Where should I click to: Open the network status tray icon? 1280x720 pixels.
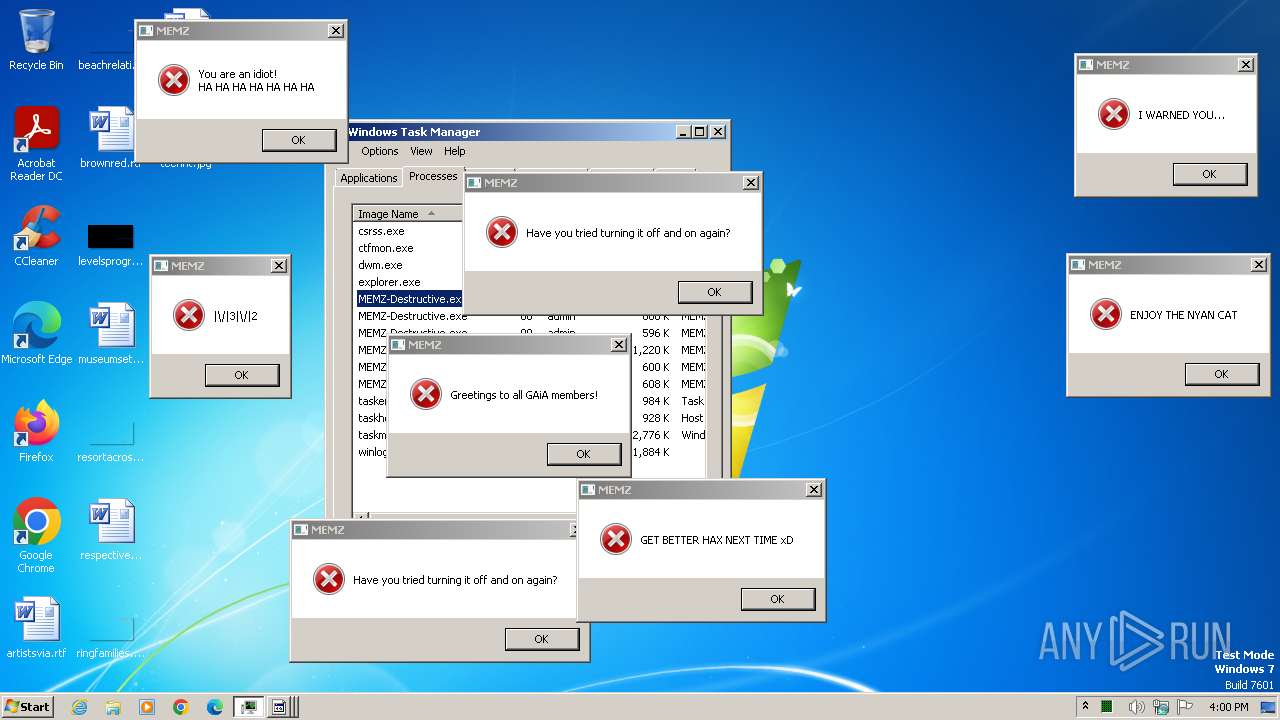pyautogui.click(x=1160, y=707)
